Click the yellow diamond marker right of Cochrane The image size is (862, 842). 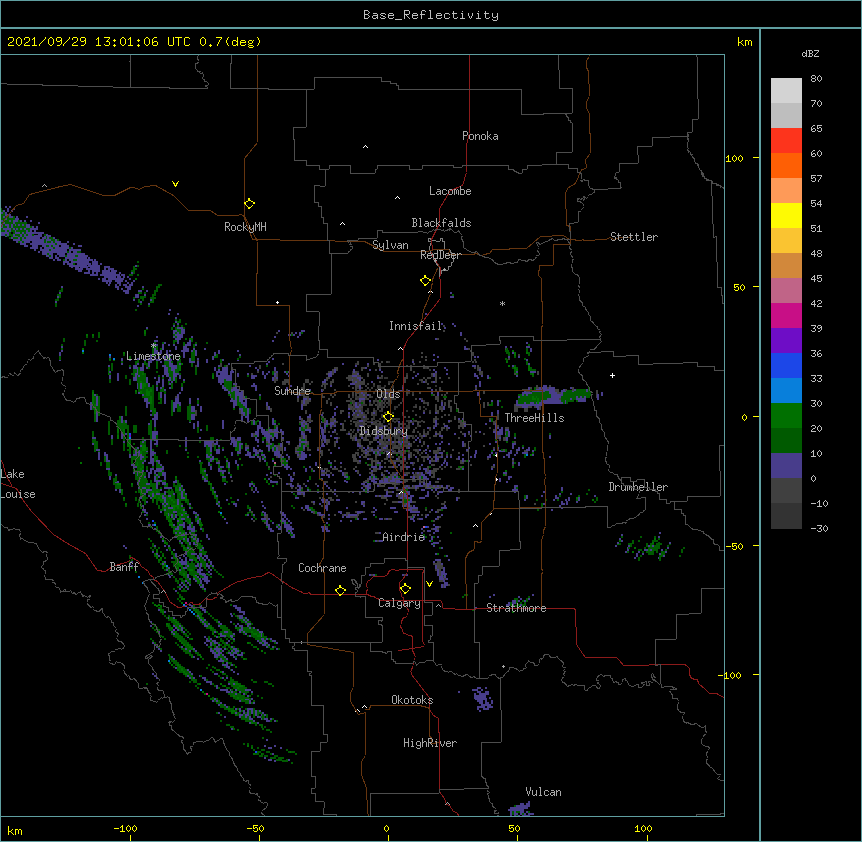[340, 590]
